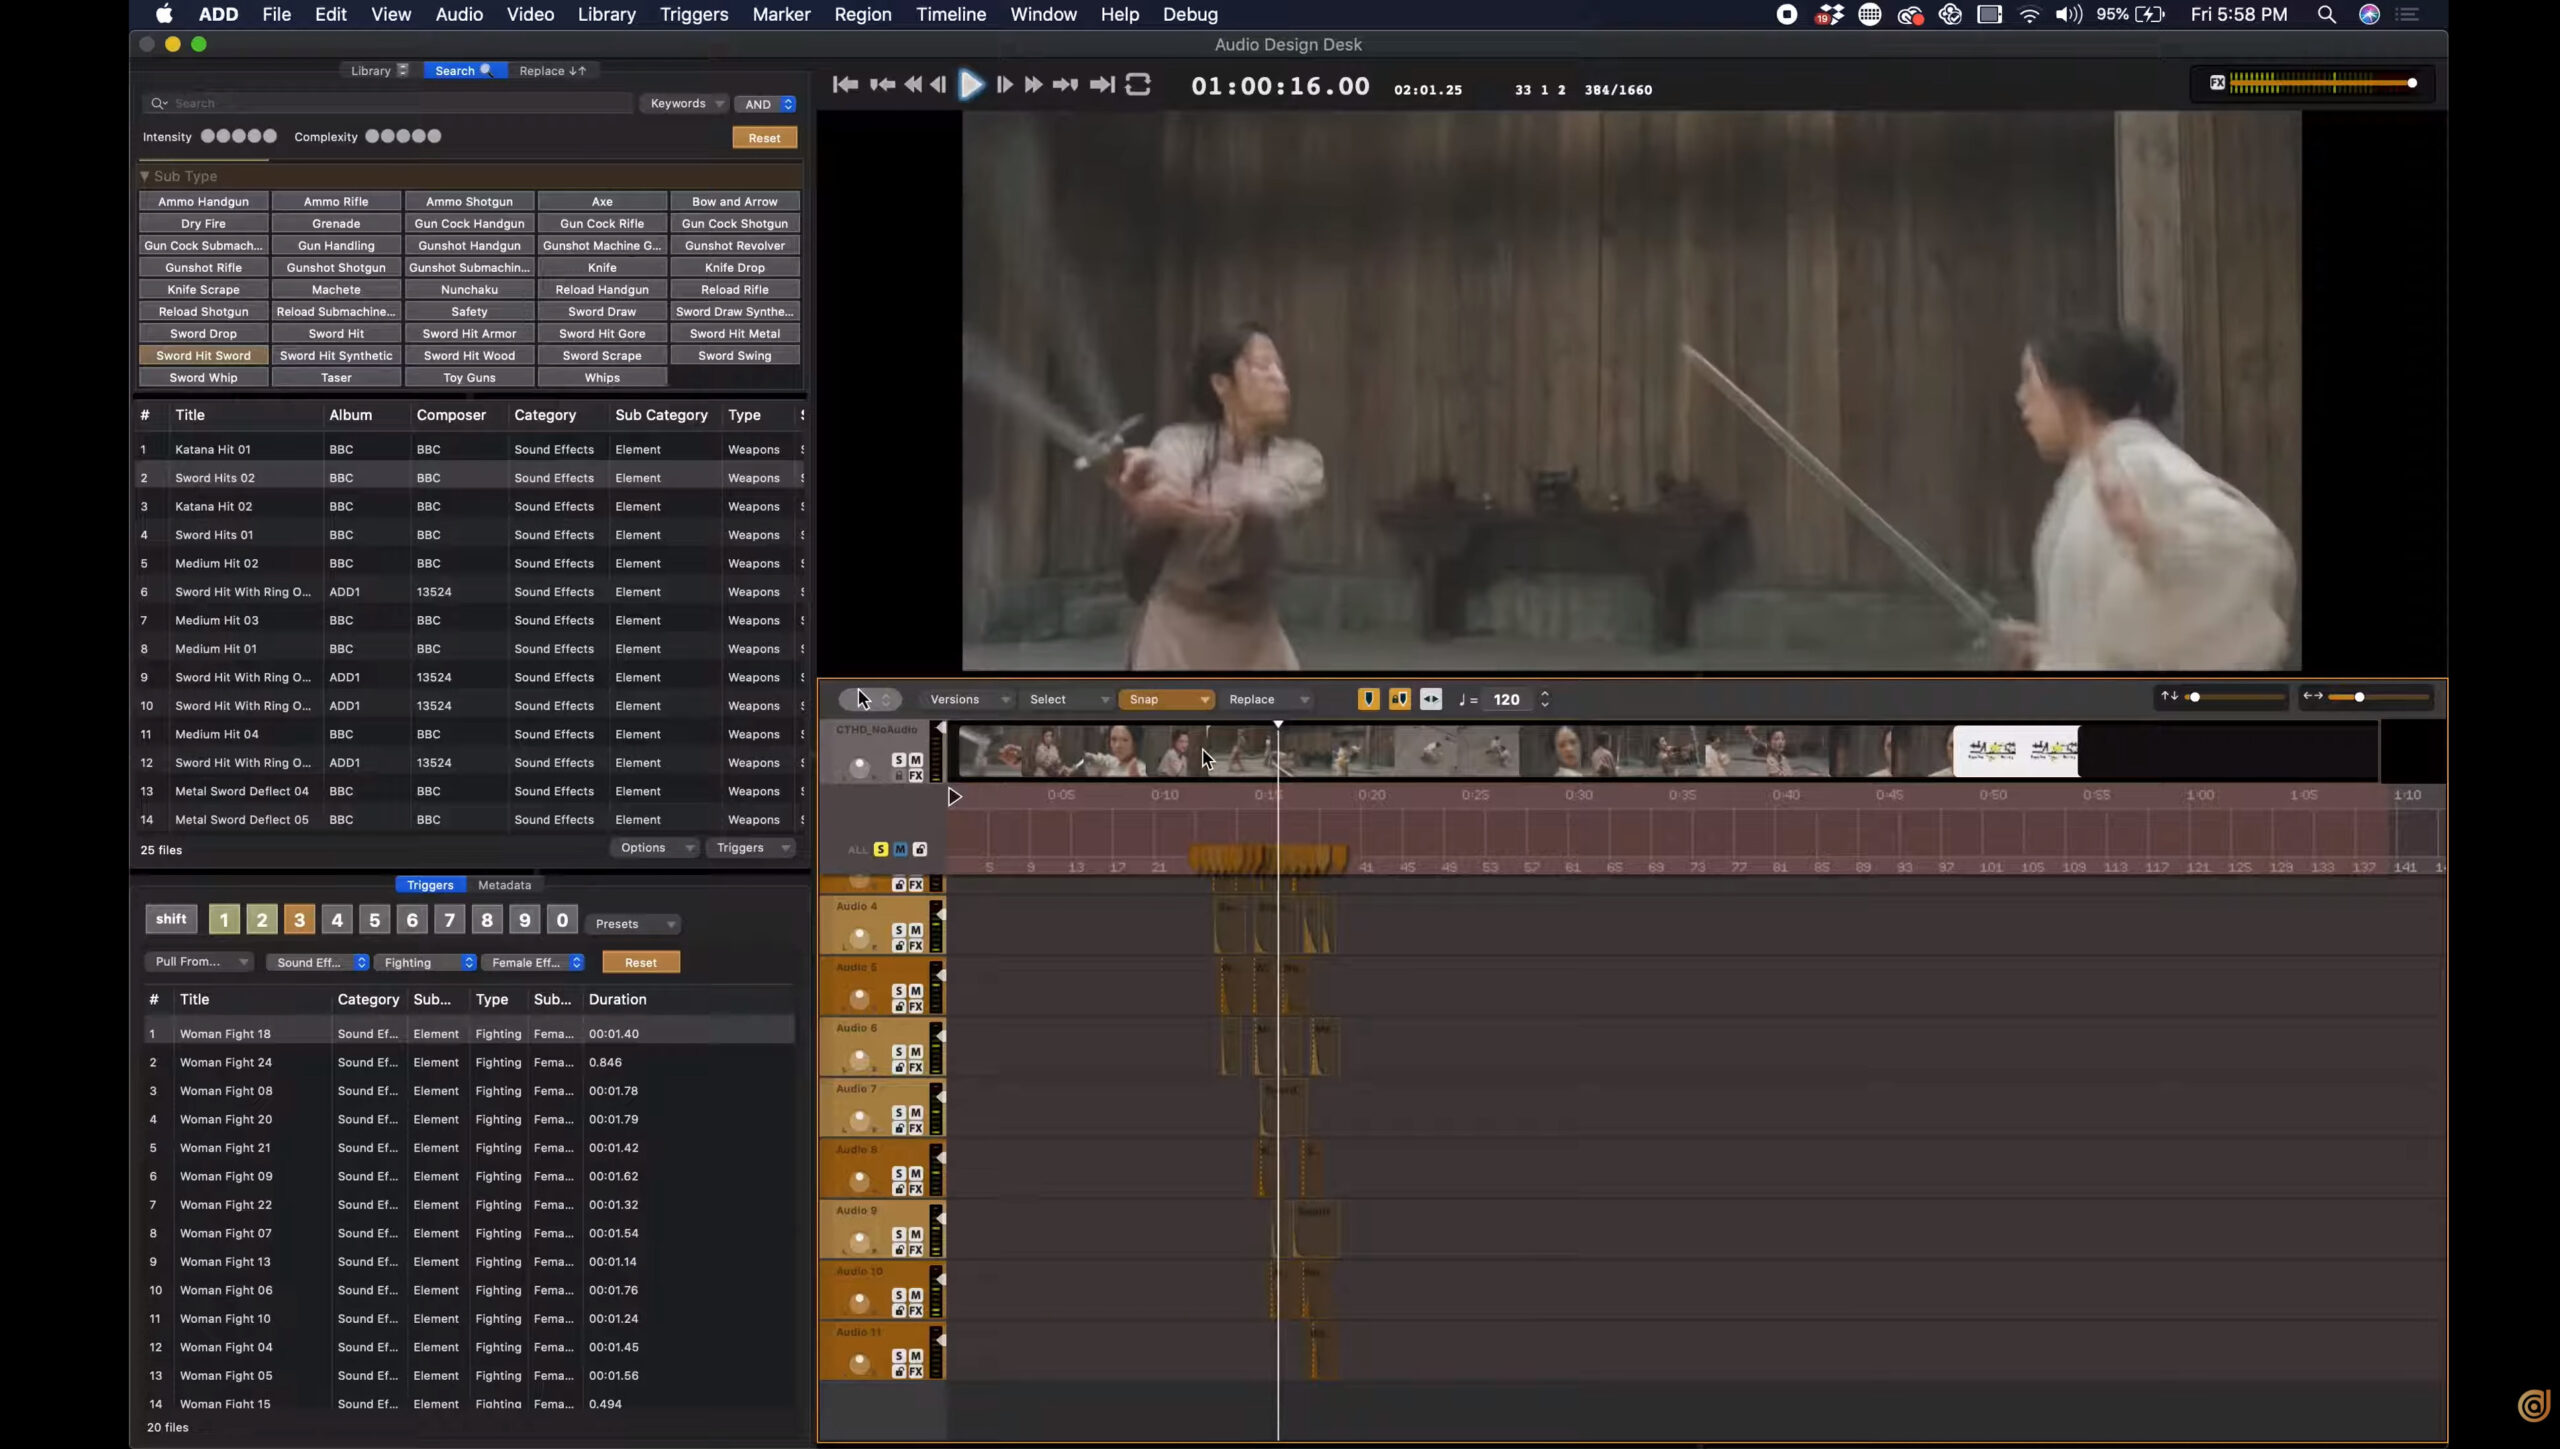Solo the Audio 5 track
The width and height of the screenshot is (2560, 1449).
pos(898,991)
